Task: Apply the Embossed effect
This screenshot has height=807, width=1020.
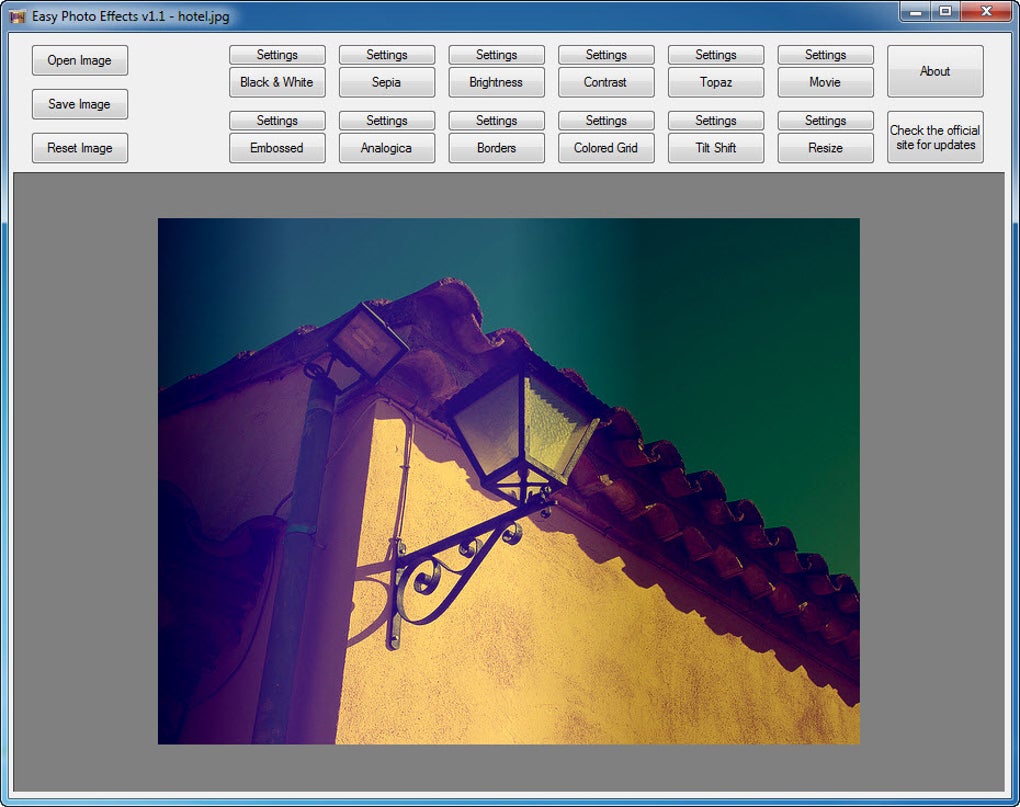Action: (277, 148)
